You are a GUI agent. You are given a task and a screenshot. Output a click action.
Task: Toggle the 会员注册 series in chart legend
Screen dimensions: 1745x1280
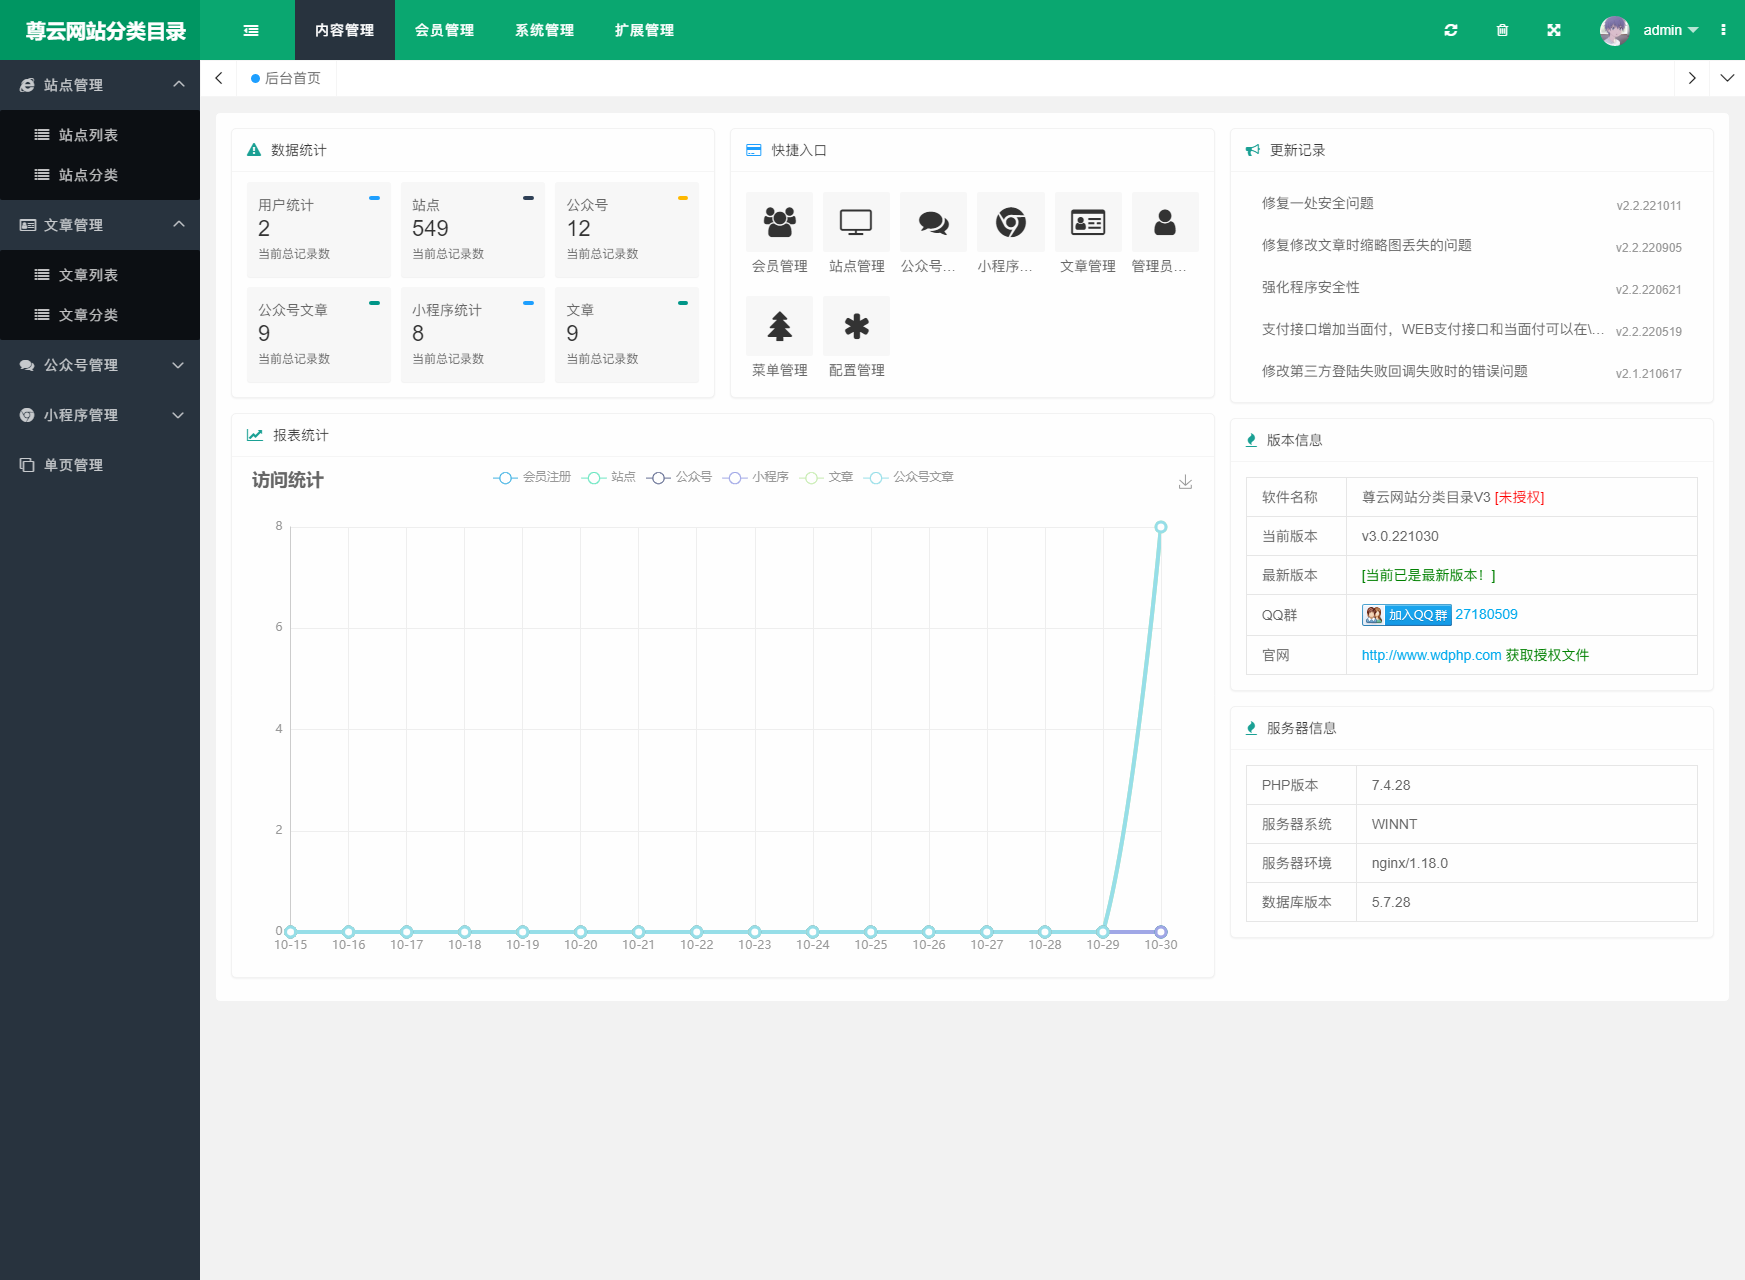tap(532, 477)
